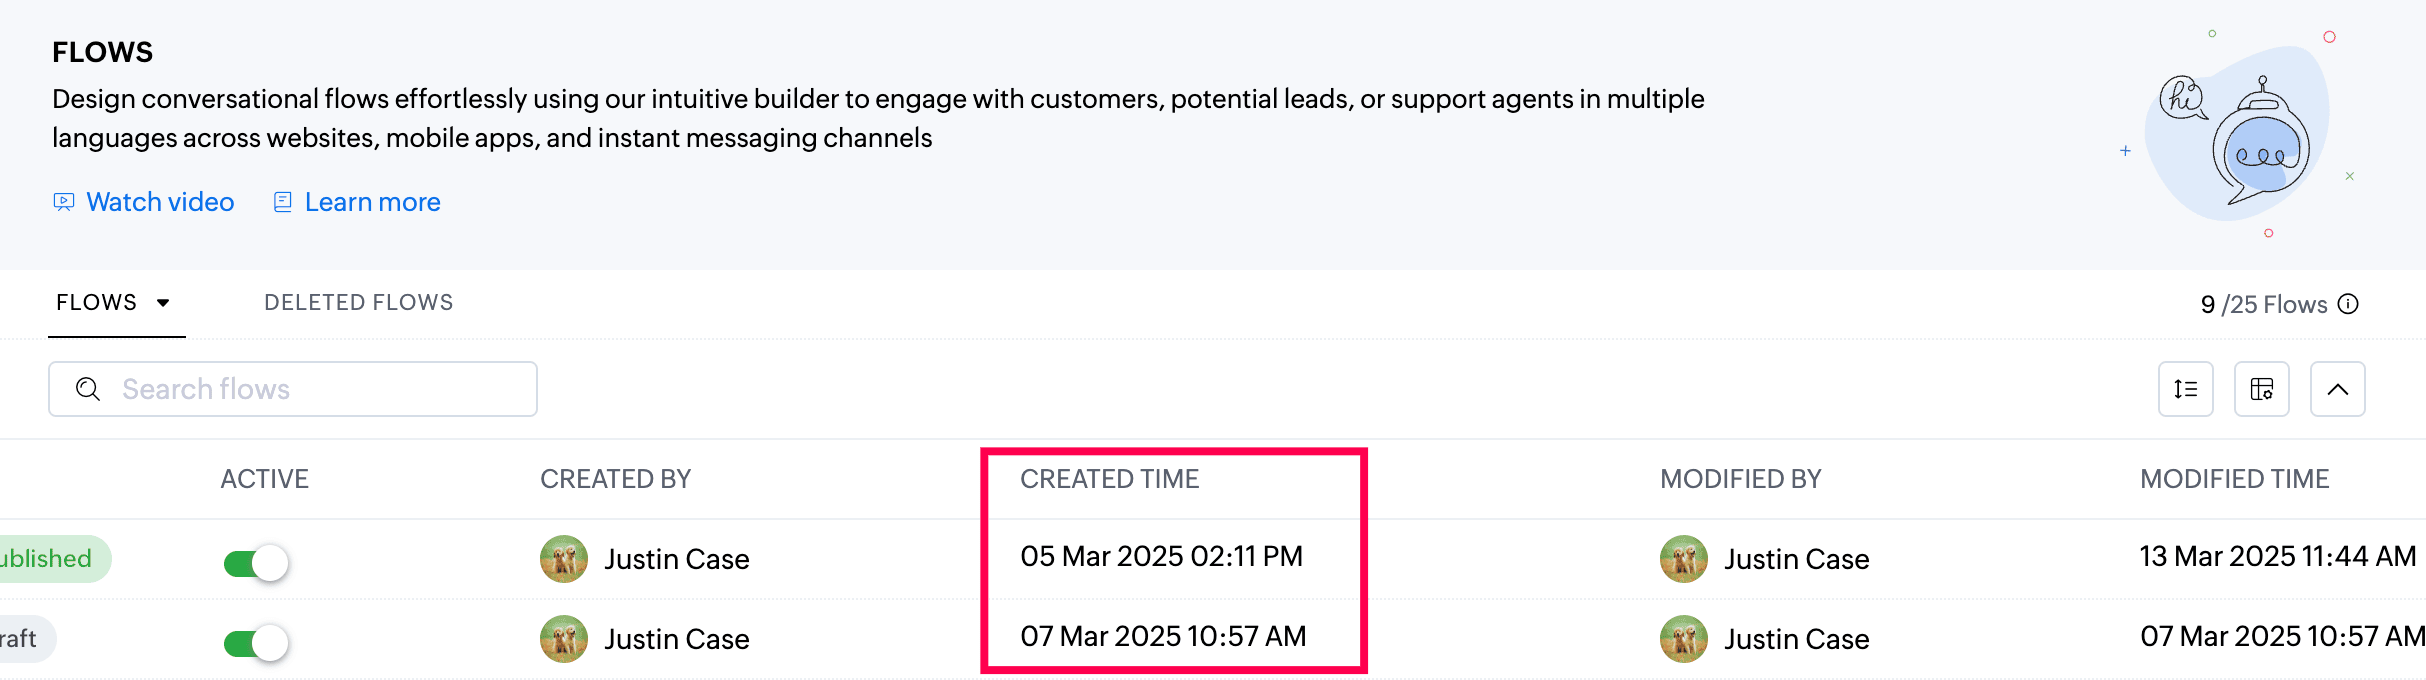Image resolution: width=2426 pixels, height=680 pixels.
Task: Collapse the banner with the chevron-up button
Action: 2337,389
